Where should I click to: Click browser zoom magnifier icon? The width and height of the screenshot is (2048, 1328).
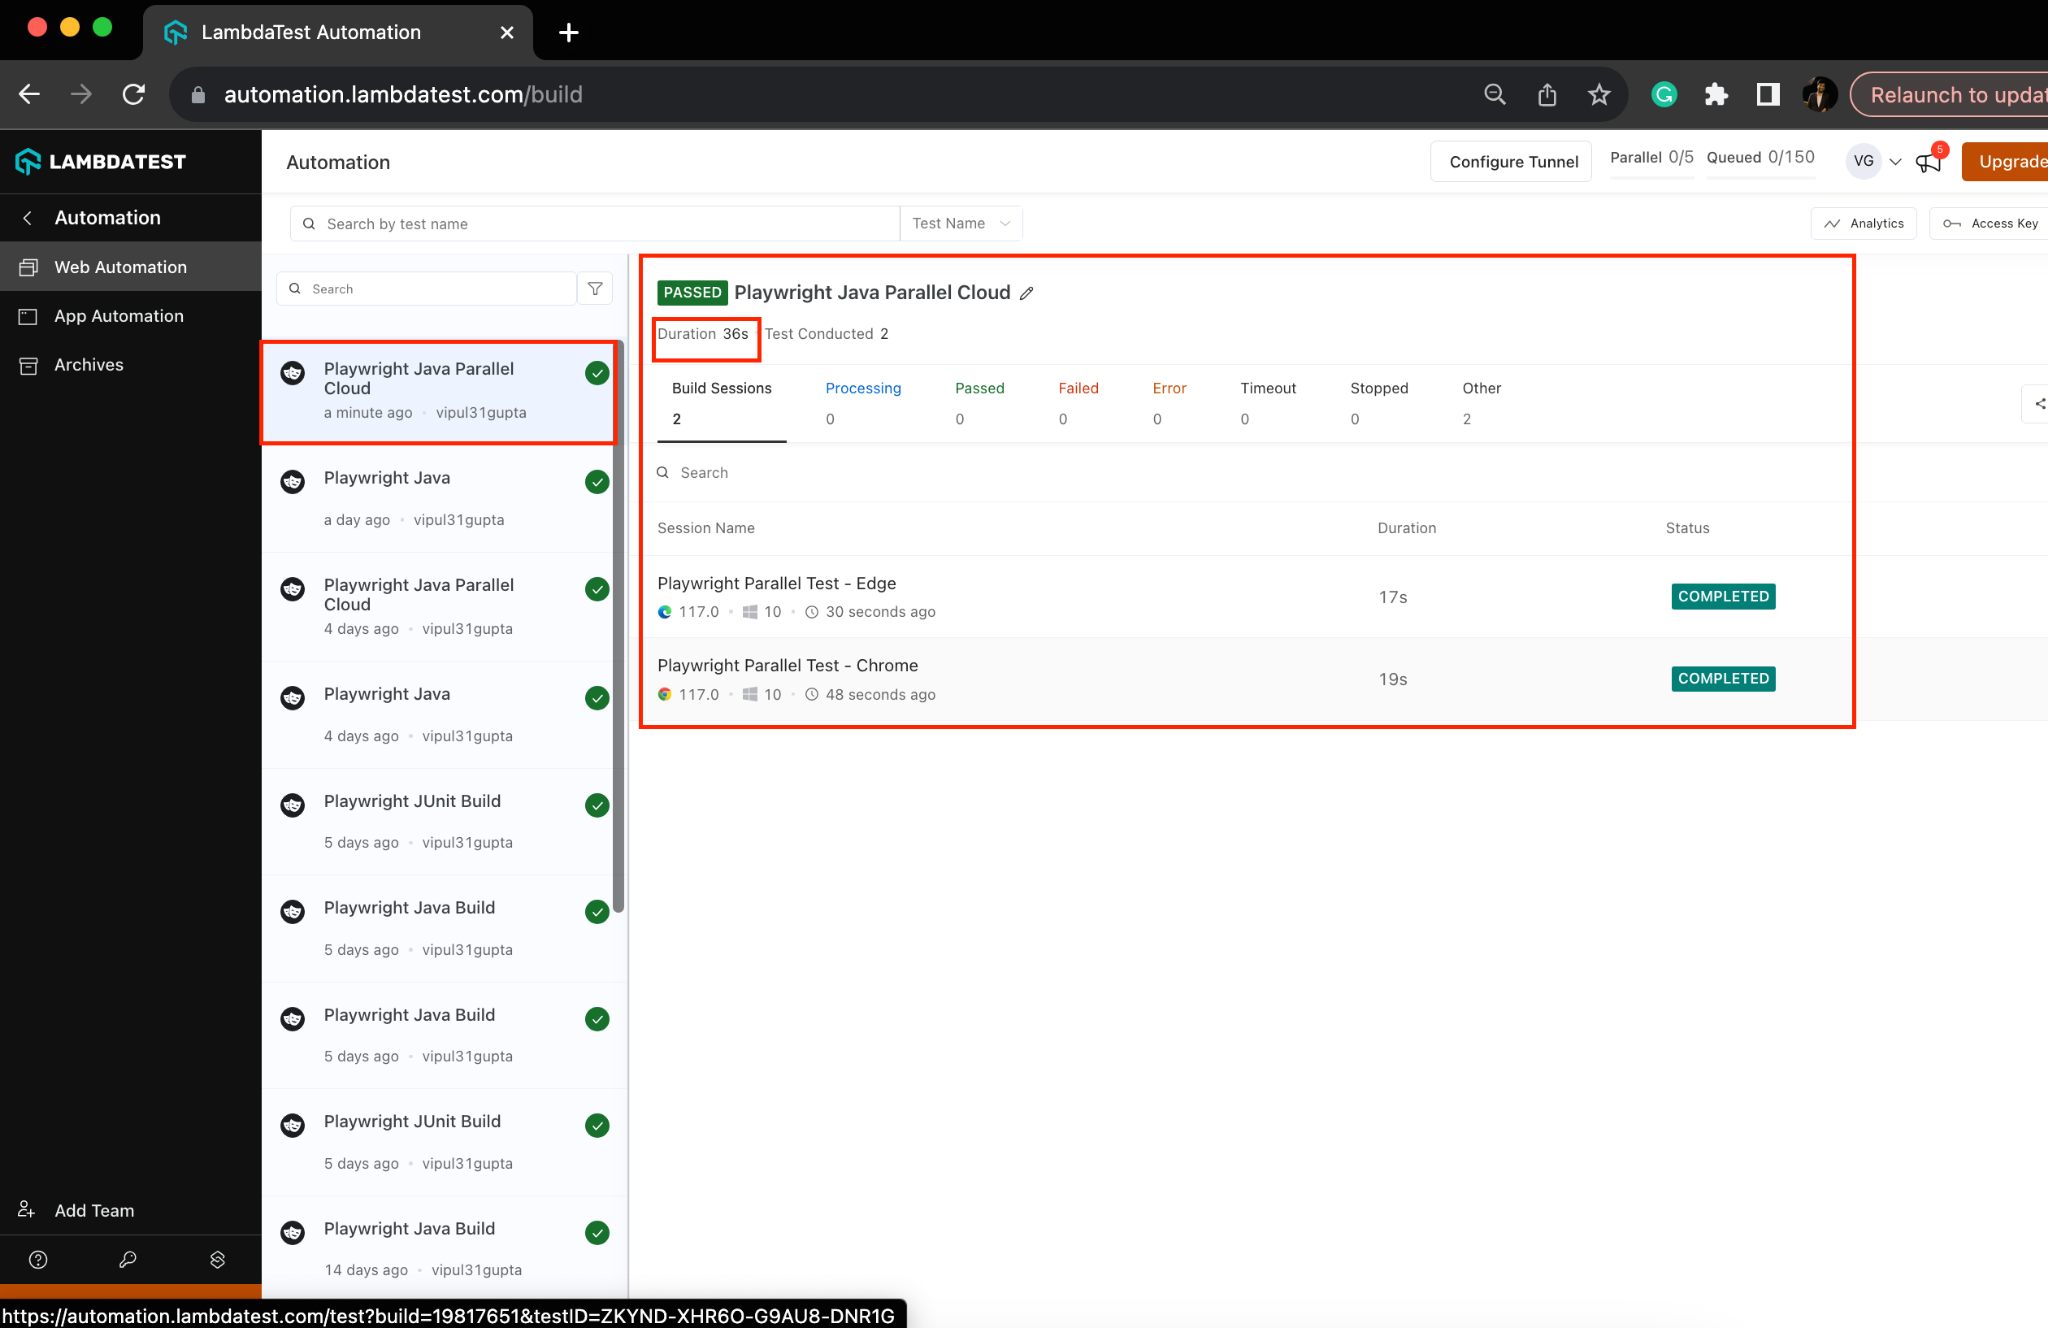click(1494, 94)
